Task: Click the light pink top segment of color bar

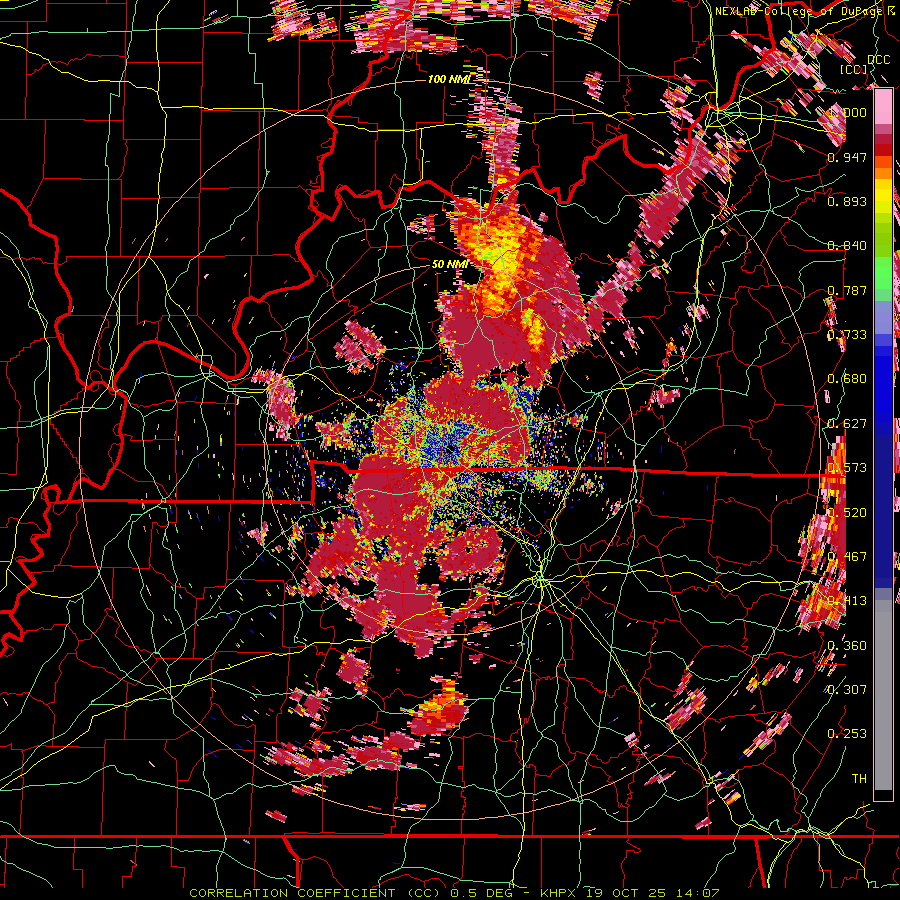Action: pos(883,107)
